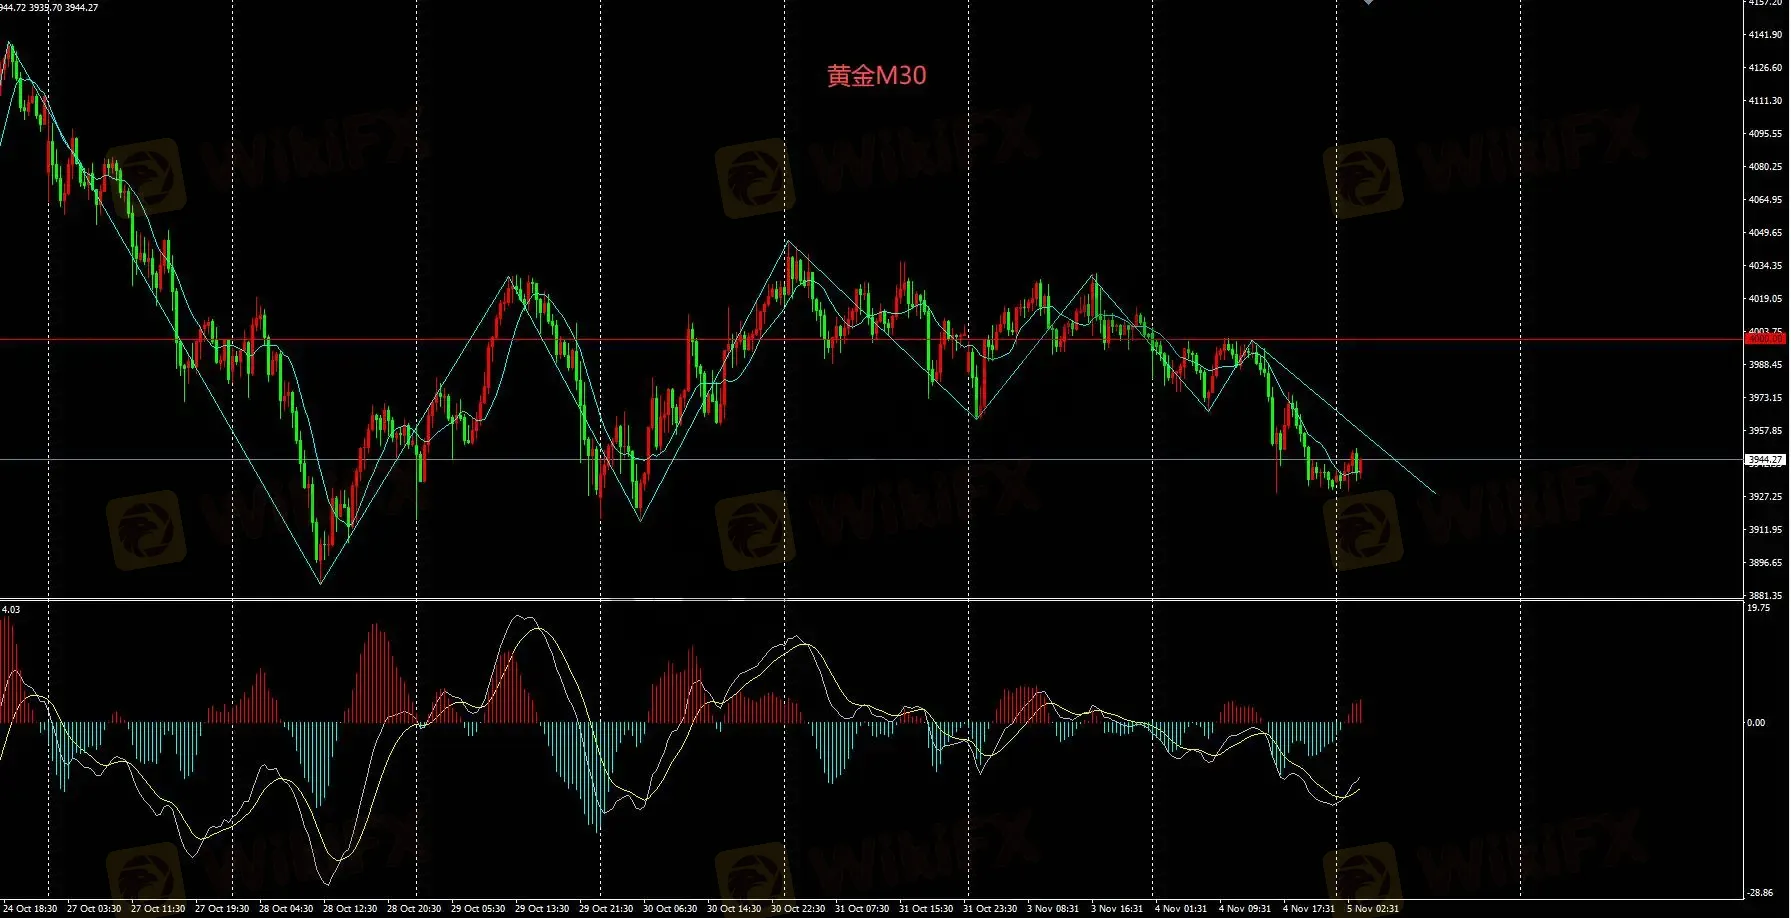1791x918 pixels.
Task: Select the 28 Oct 12:30 time label
Action: 350,909
